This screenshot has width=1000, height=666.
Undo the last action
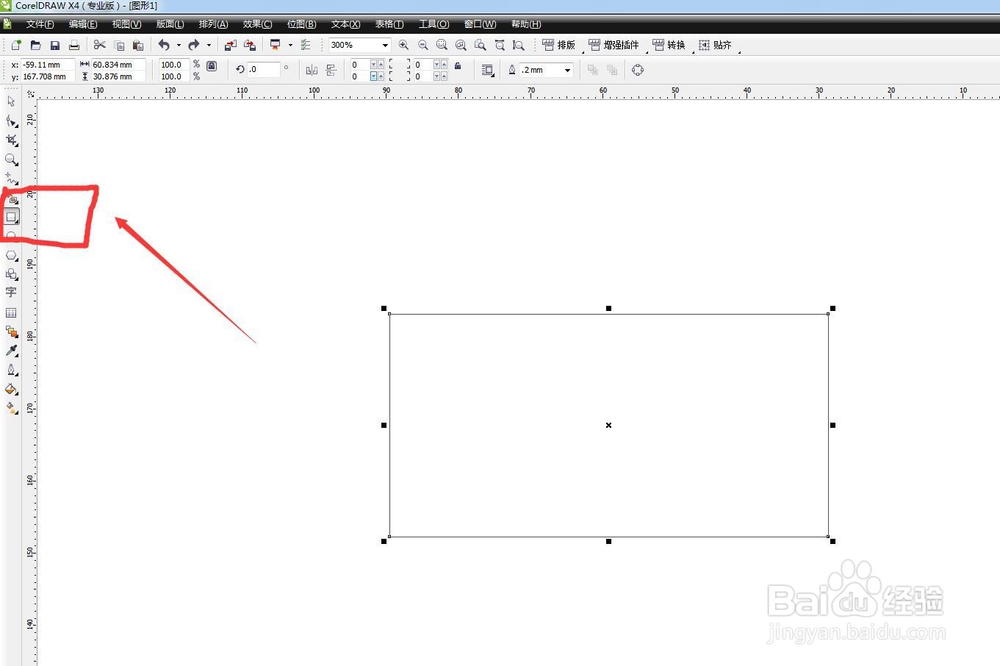(164, 45)
